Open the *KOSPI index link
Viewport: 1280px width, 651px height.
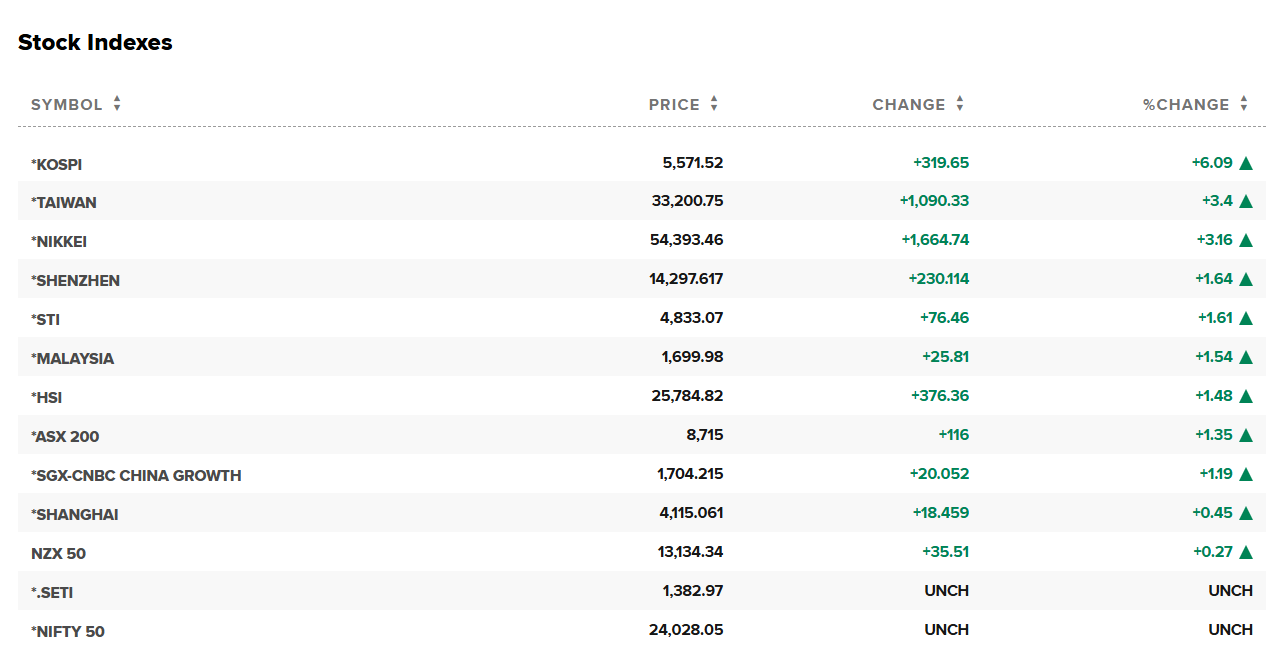pos(57,164)
